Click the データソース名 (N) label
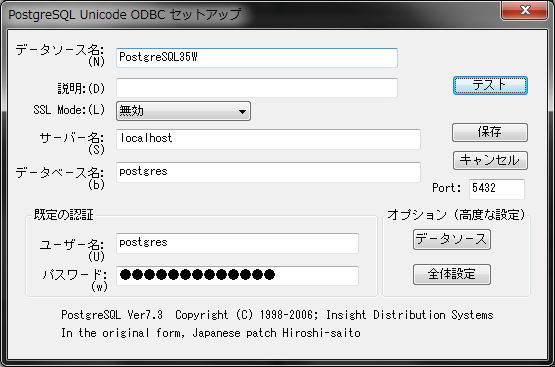This screenshot has width=555, height=367. (x=60, y=55)
